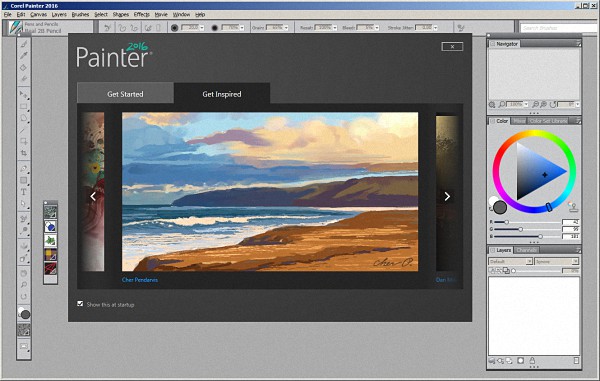600x381 pixels.
Task: Click the beach landscape artwork
Action: coord(270,192)
